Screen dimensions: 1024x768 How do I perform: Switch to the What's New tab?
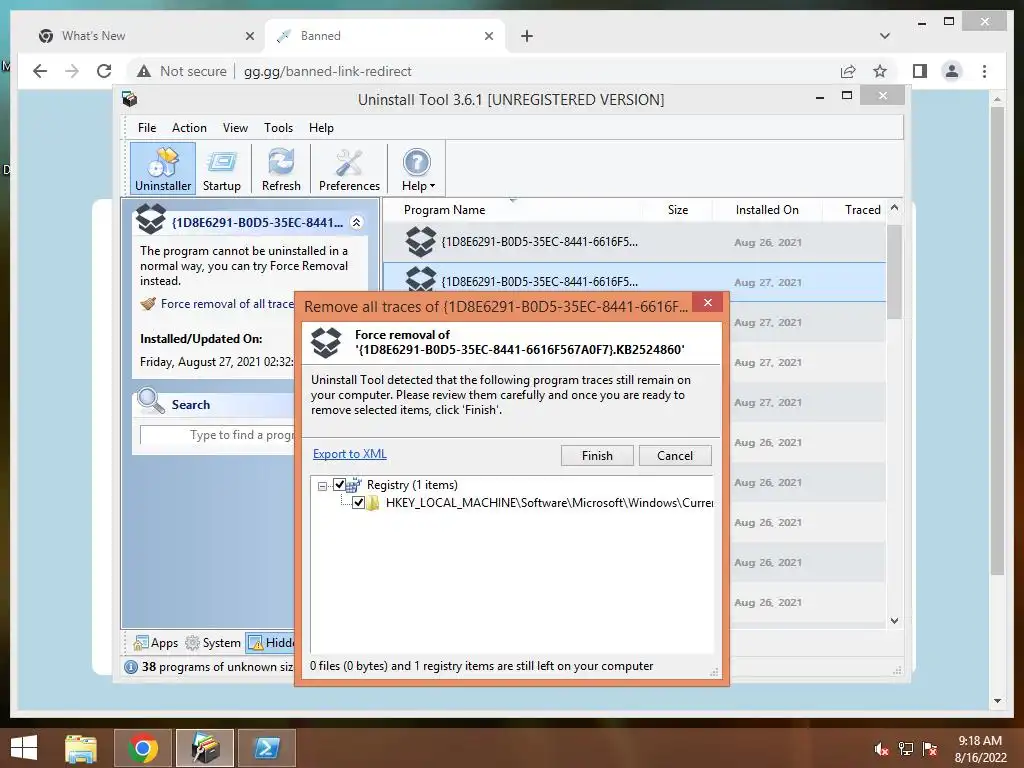pyautogui.click(x=147, y=36)
